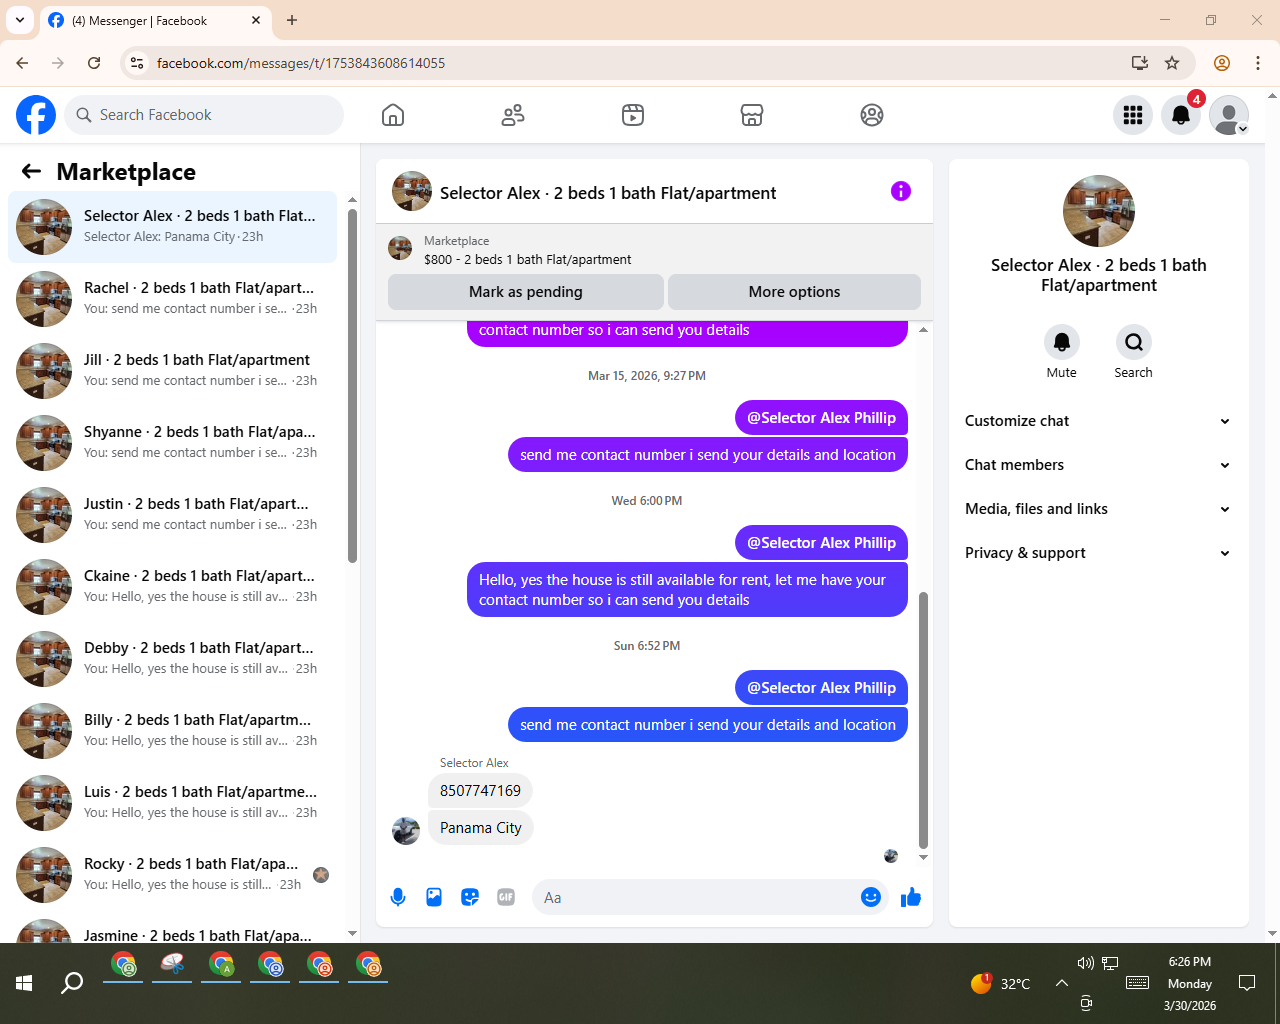Open the $800 listing Marketplace banner
Screen dimensions: 1280x1024
[x=654, y=250]
